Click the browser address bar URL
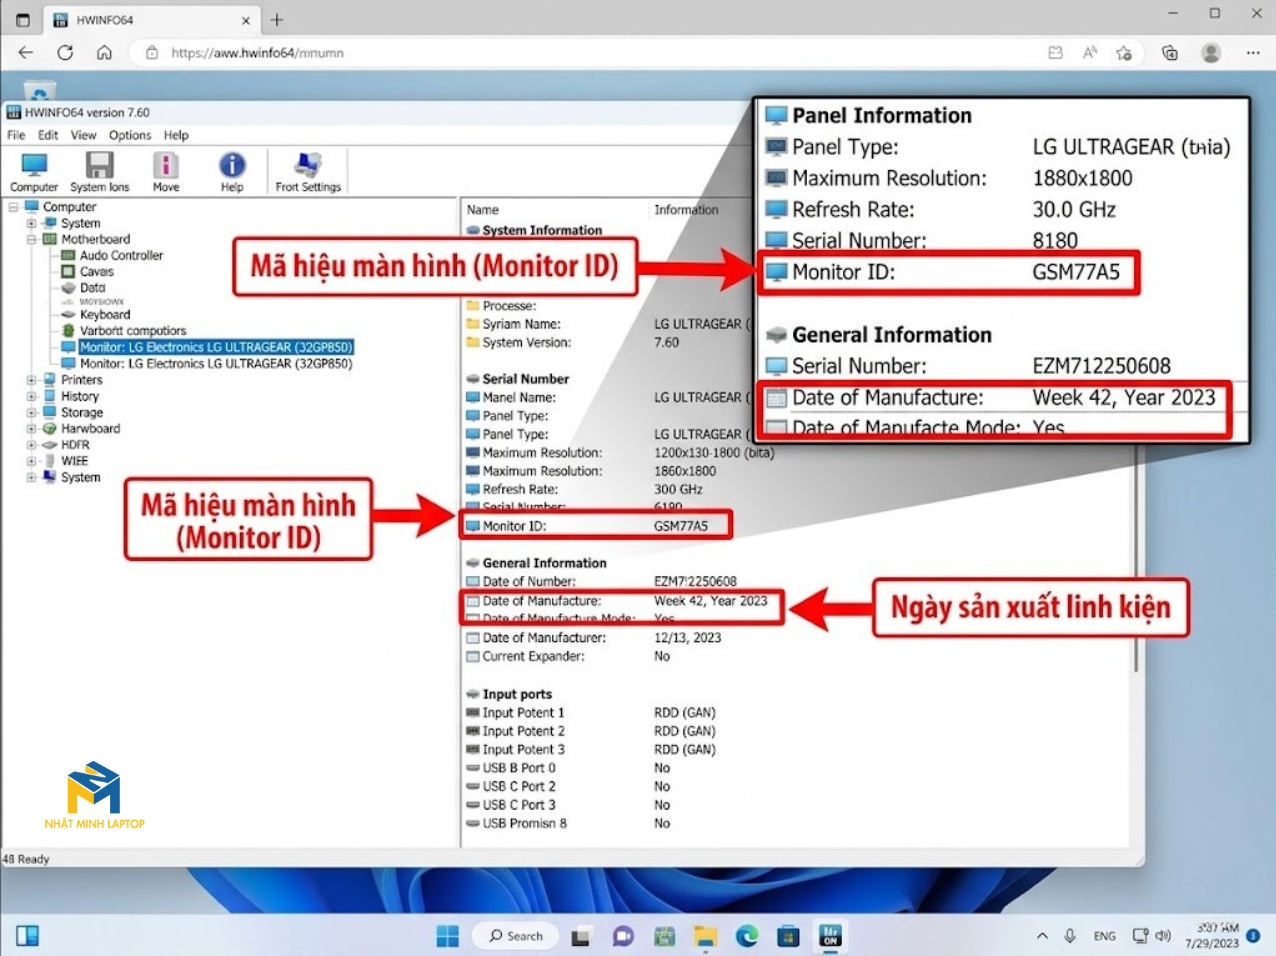This screenshot has height=956, width=1276. pos(257,53)
